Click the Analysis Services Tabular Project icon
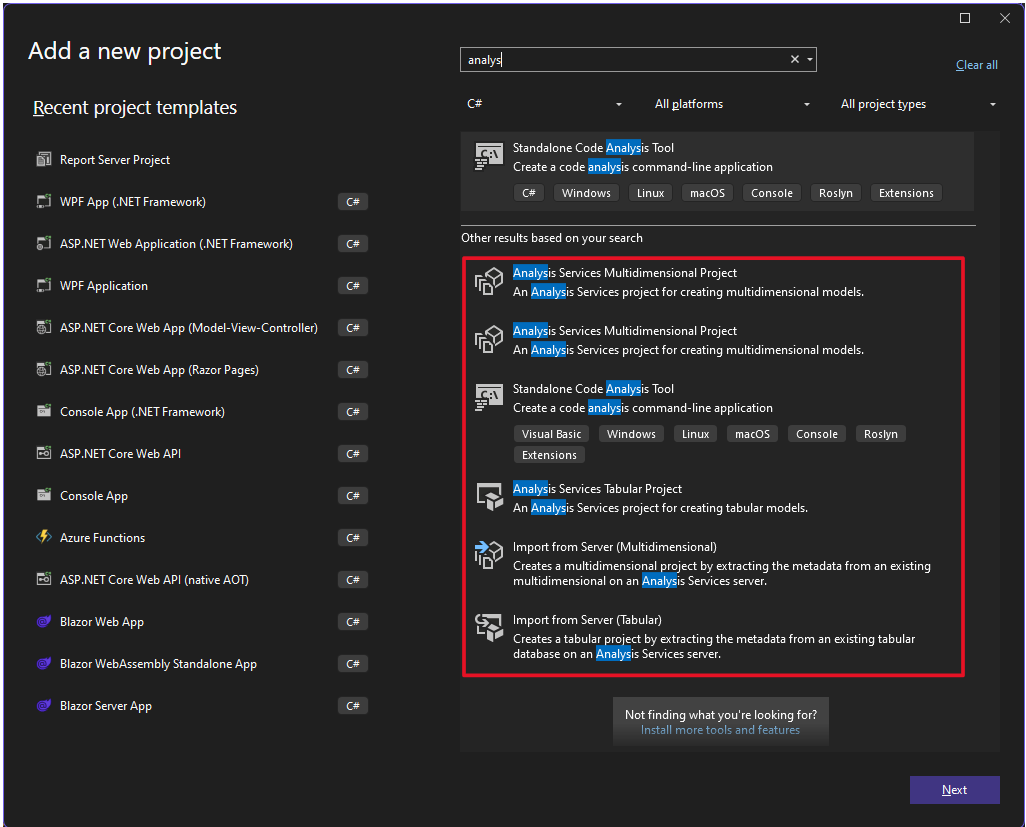Image resolution: width=1026 pixels, height=827 pixels. [488, 497]
